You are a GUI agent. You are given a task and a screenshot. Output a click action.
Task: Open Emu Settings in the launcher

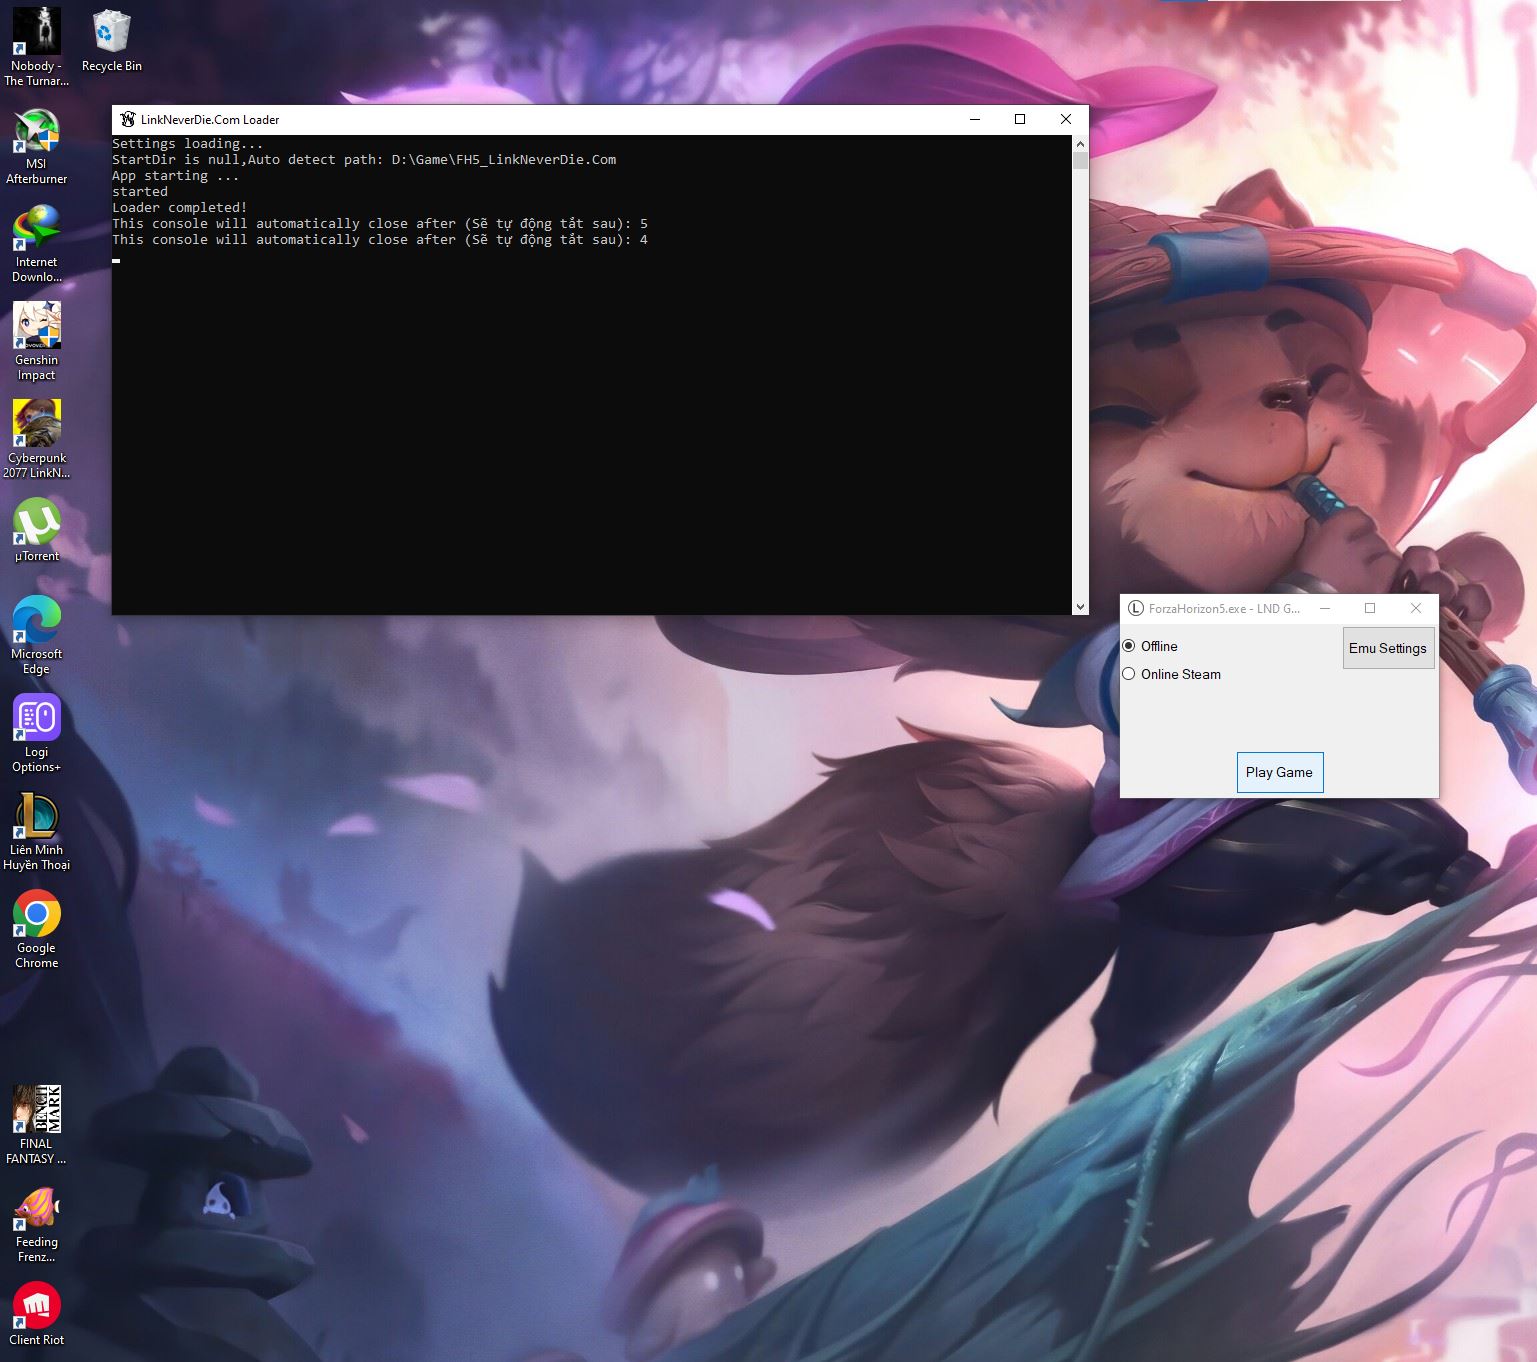click(1387, 648)
